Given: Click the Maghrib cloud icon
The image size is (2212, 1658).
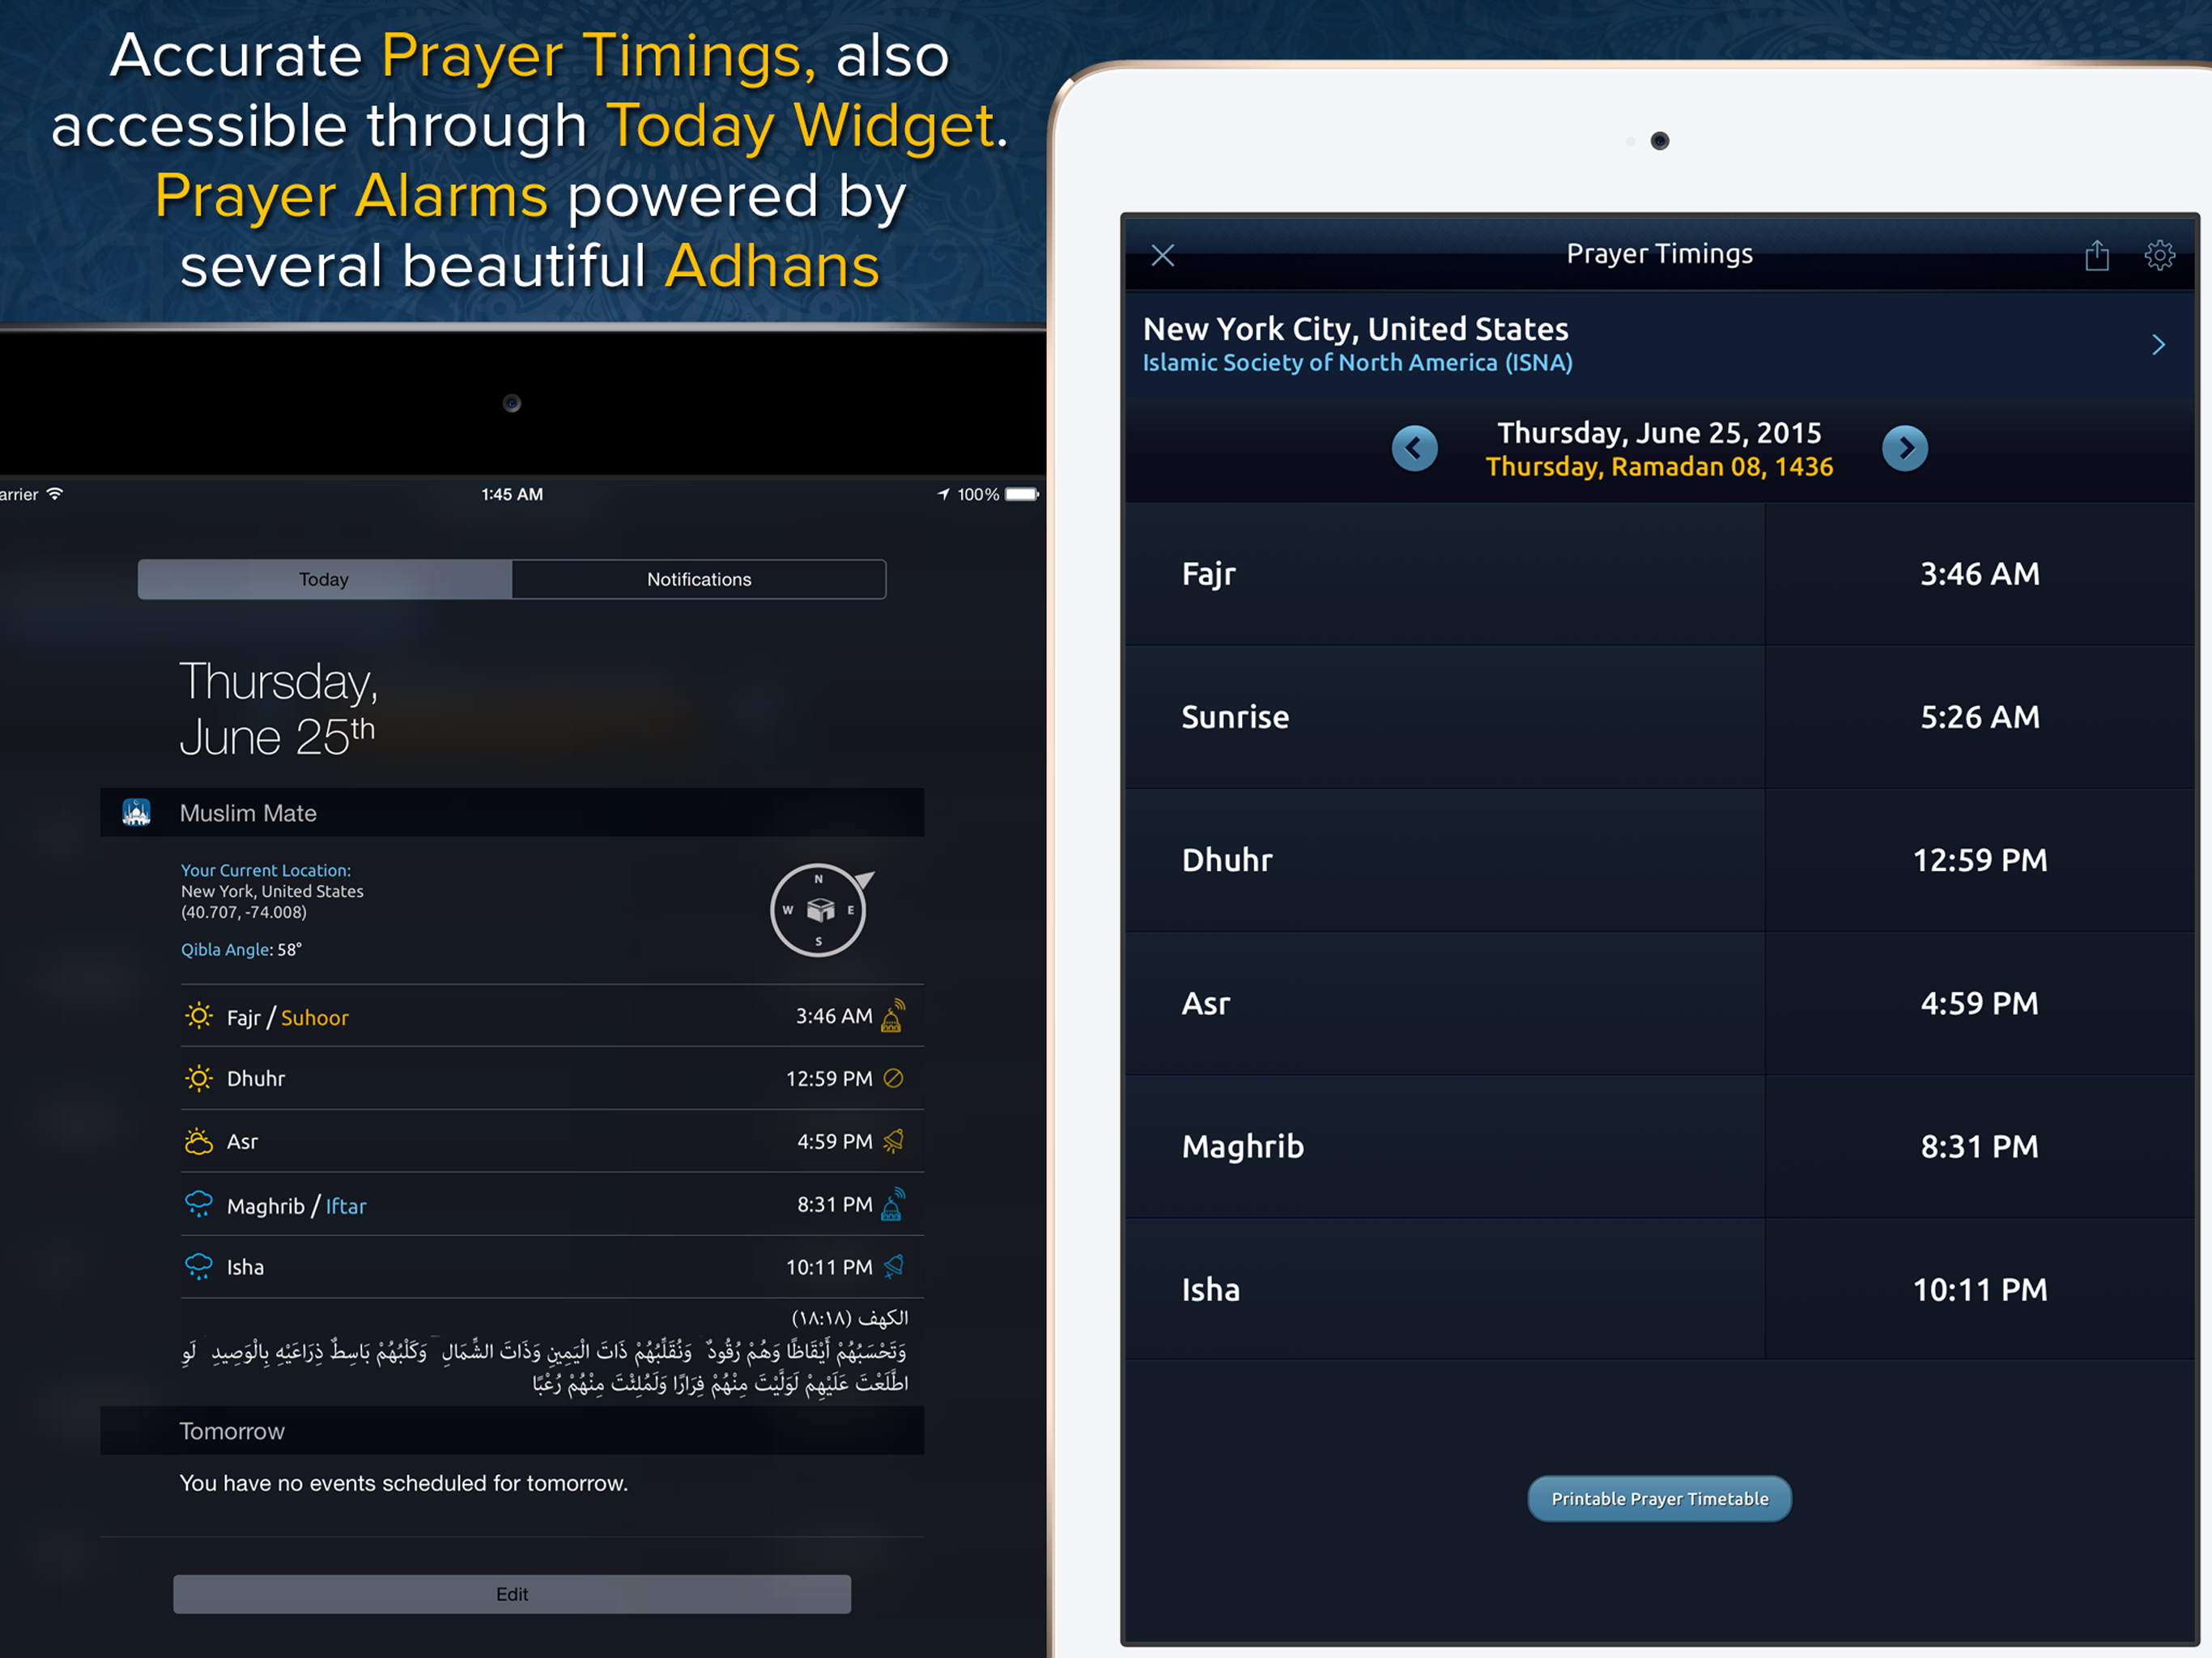Looking at the screenshot, I should tap(199, 1204).
